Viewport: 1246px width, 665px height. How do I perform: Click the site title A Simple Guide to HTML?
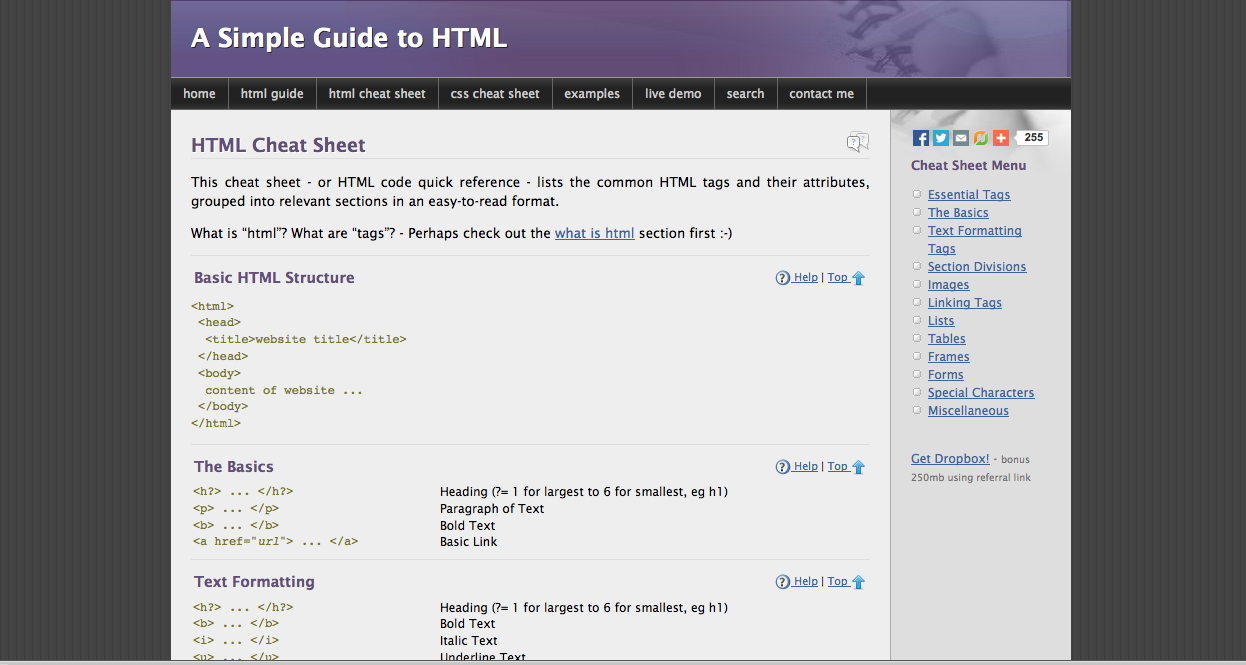click(x=349, y=38)
